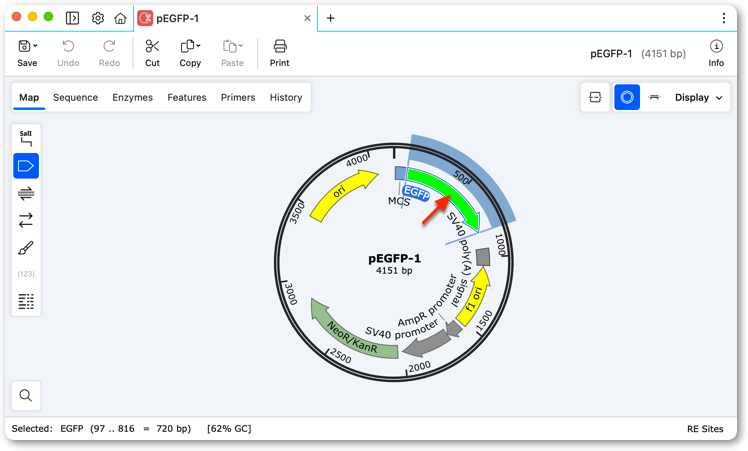Click the 62% GC status text
Screen dimensions: 748x451
point(229,429)
